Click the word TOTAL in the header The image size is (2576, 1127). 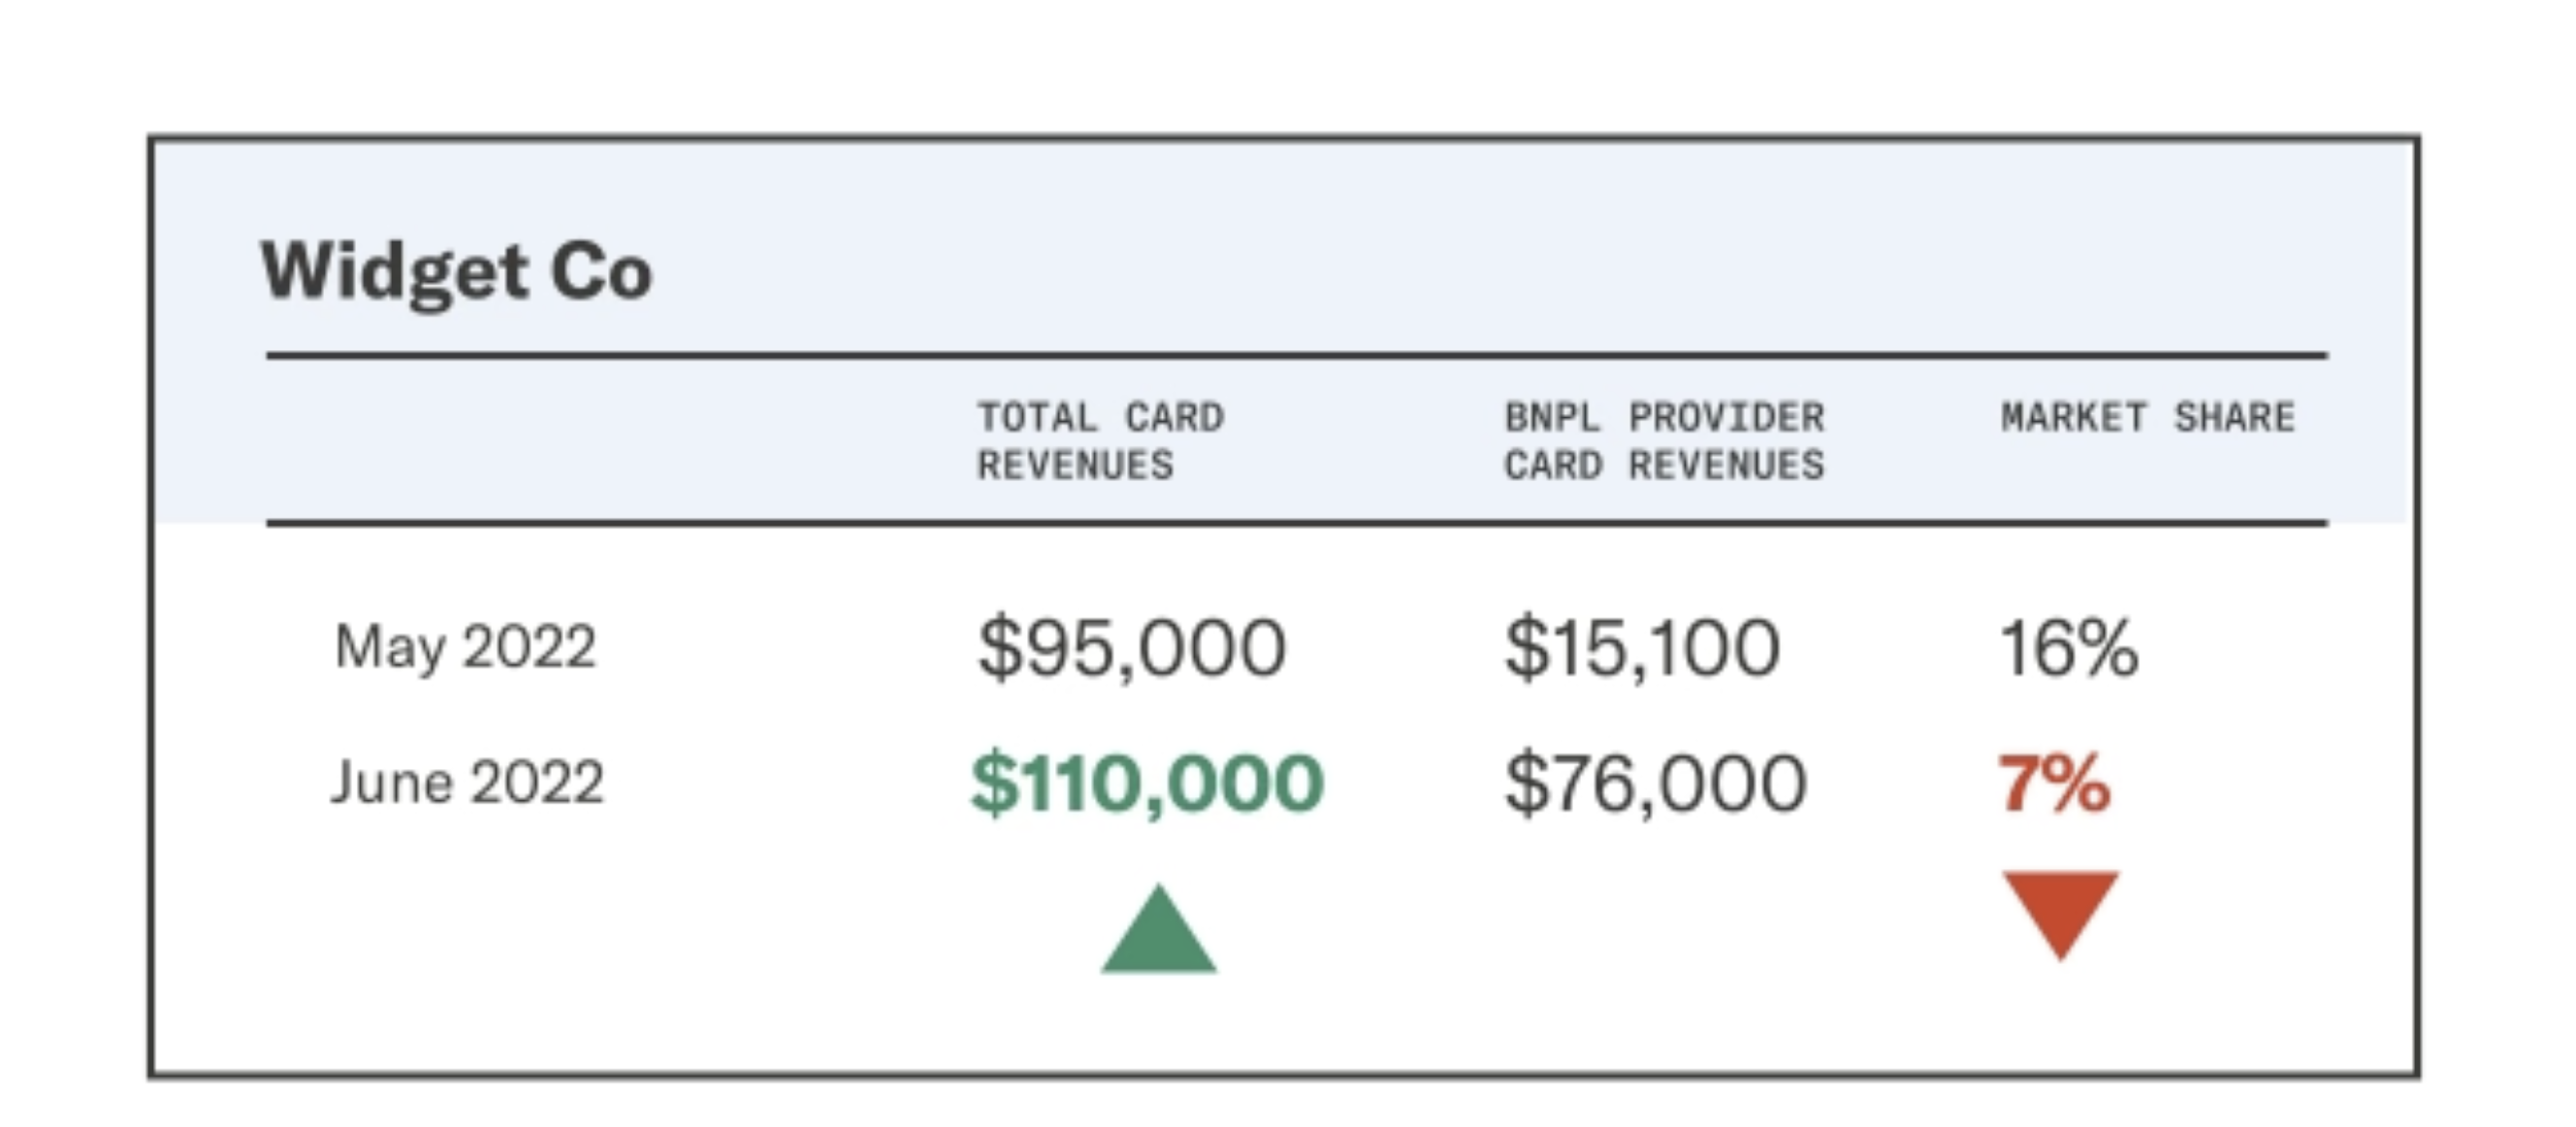pos(1037,417)
